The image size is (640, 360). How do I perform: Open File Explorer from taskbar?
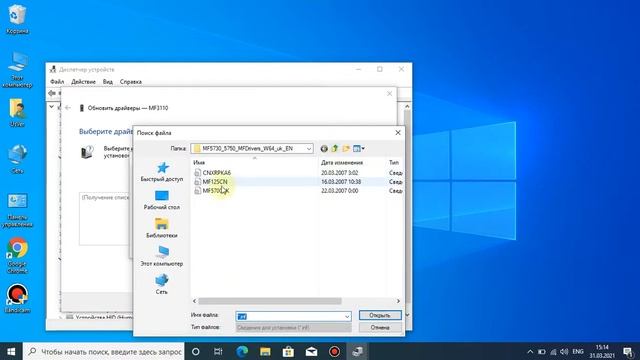pos(265,351)
